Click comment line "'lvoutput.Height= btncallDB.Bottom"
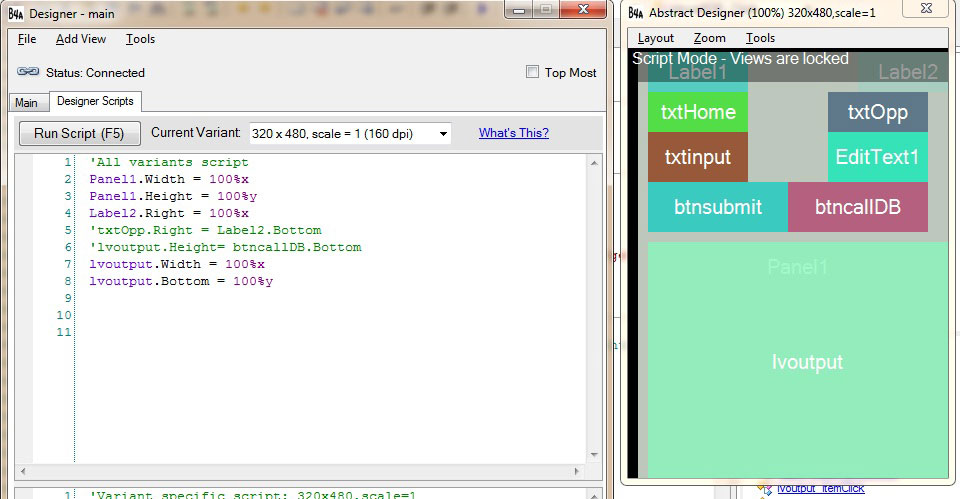The height and width of the screenshot is (499, 960). (x=225, y=247)
